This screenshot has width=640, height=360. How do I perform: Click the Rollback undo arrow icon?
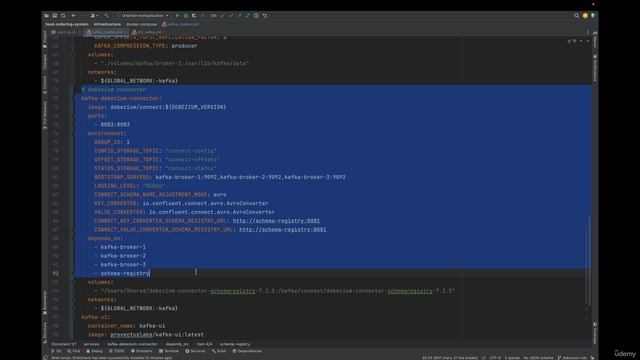265,16
